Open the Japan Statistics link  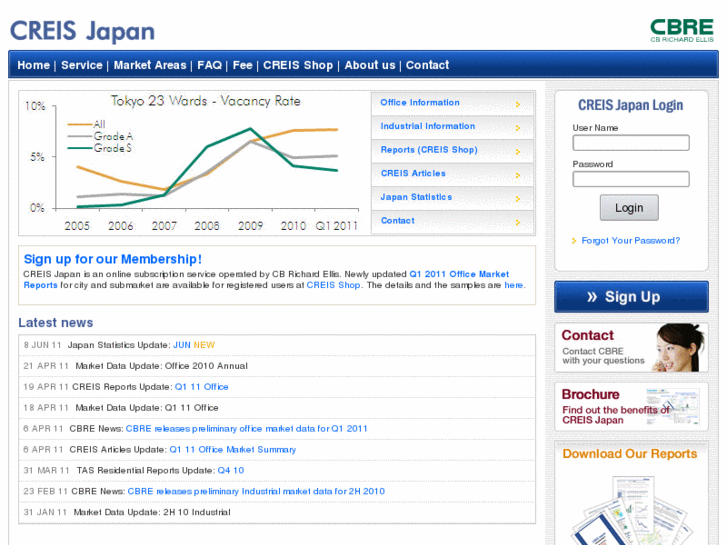pyautogui.click(x=416, y=197)
